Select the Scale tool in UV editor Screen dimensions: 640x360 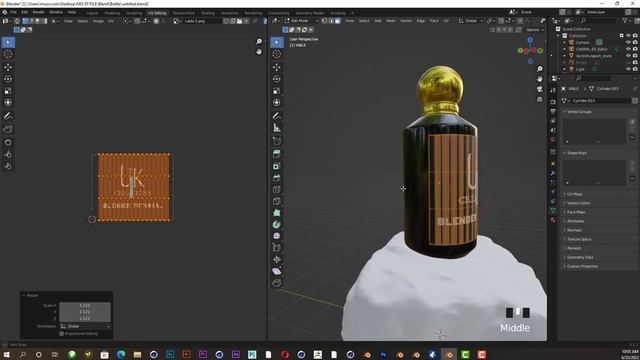pos(8,91)
